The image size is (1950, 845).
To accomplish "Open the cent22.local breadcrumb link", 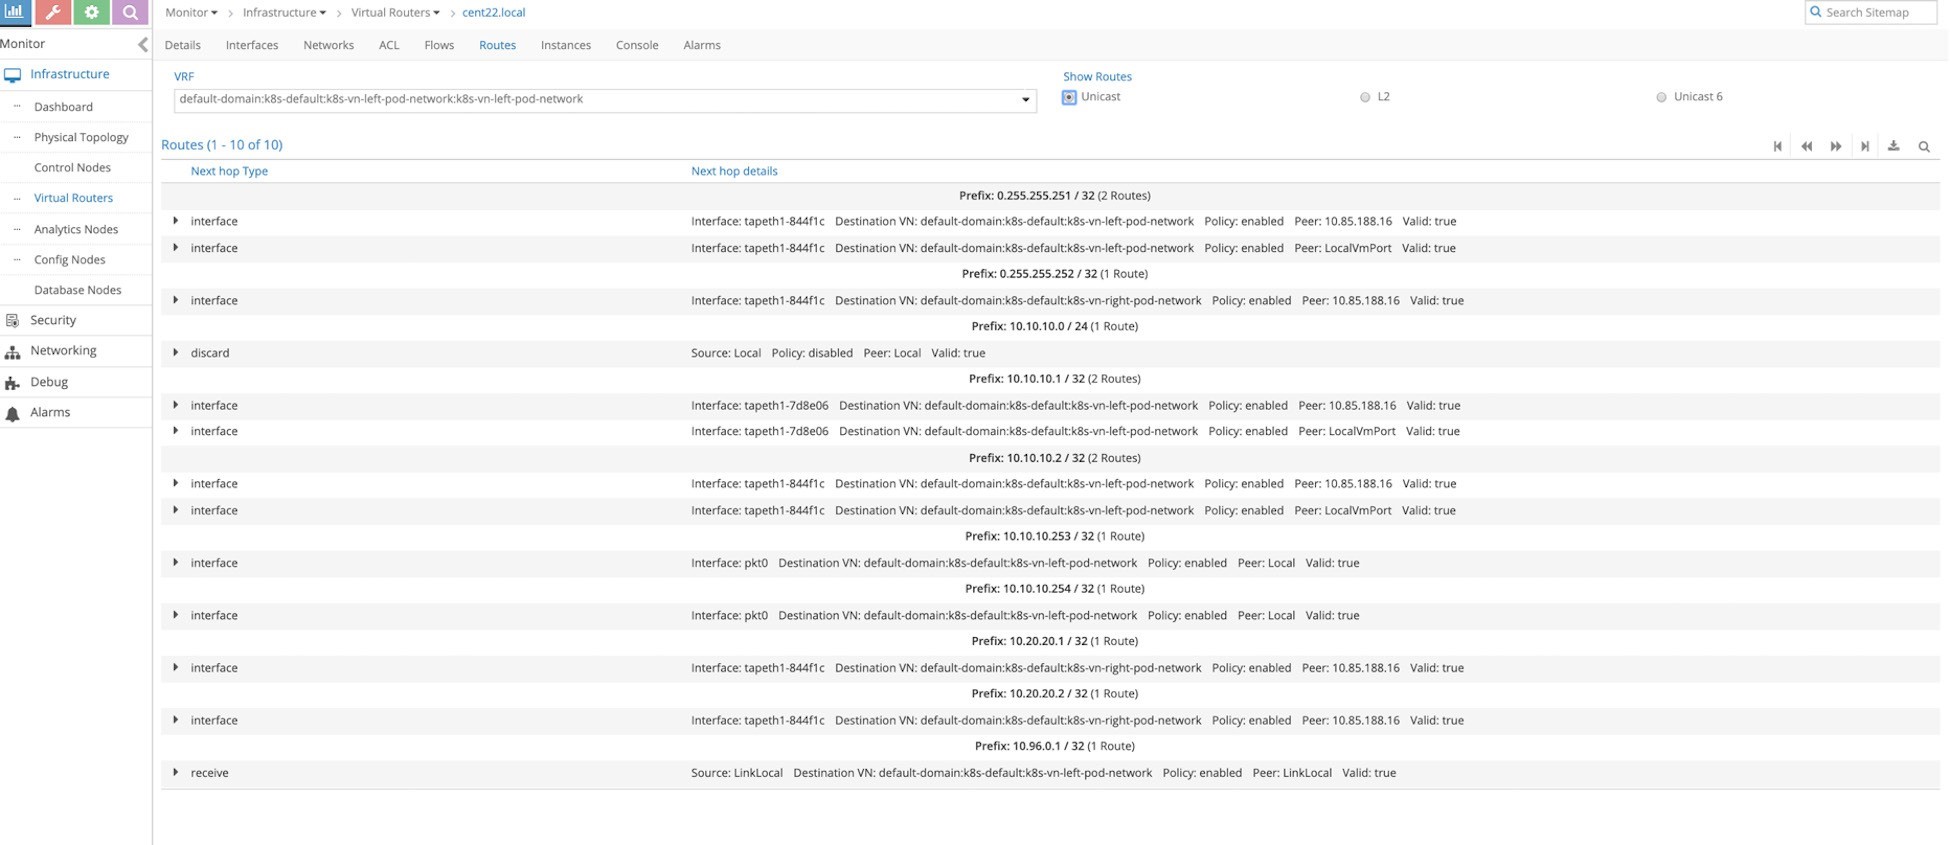I will tap(493, 12).
